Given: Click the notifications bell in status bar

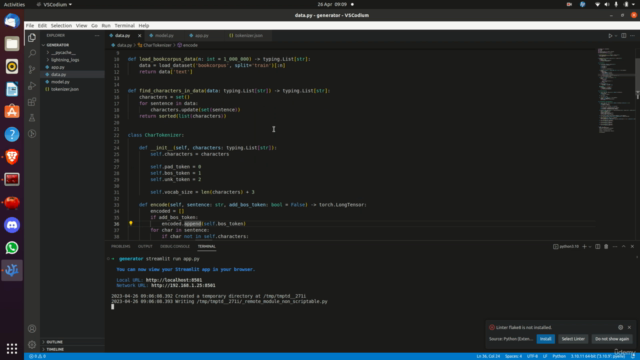Looking at the screenshot, I should point(633,356).
